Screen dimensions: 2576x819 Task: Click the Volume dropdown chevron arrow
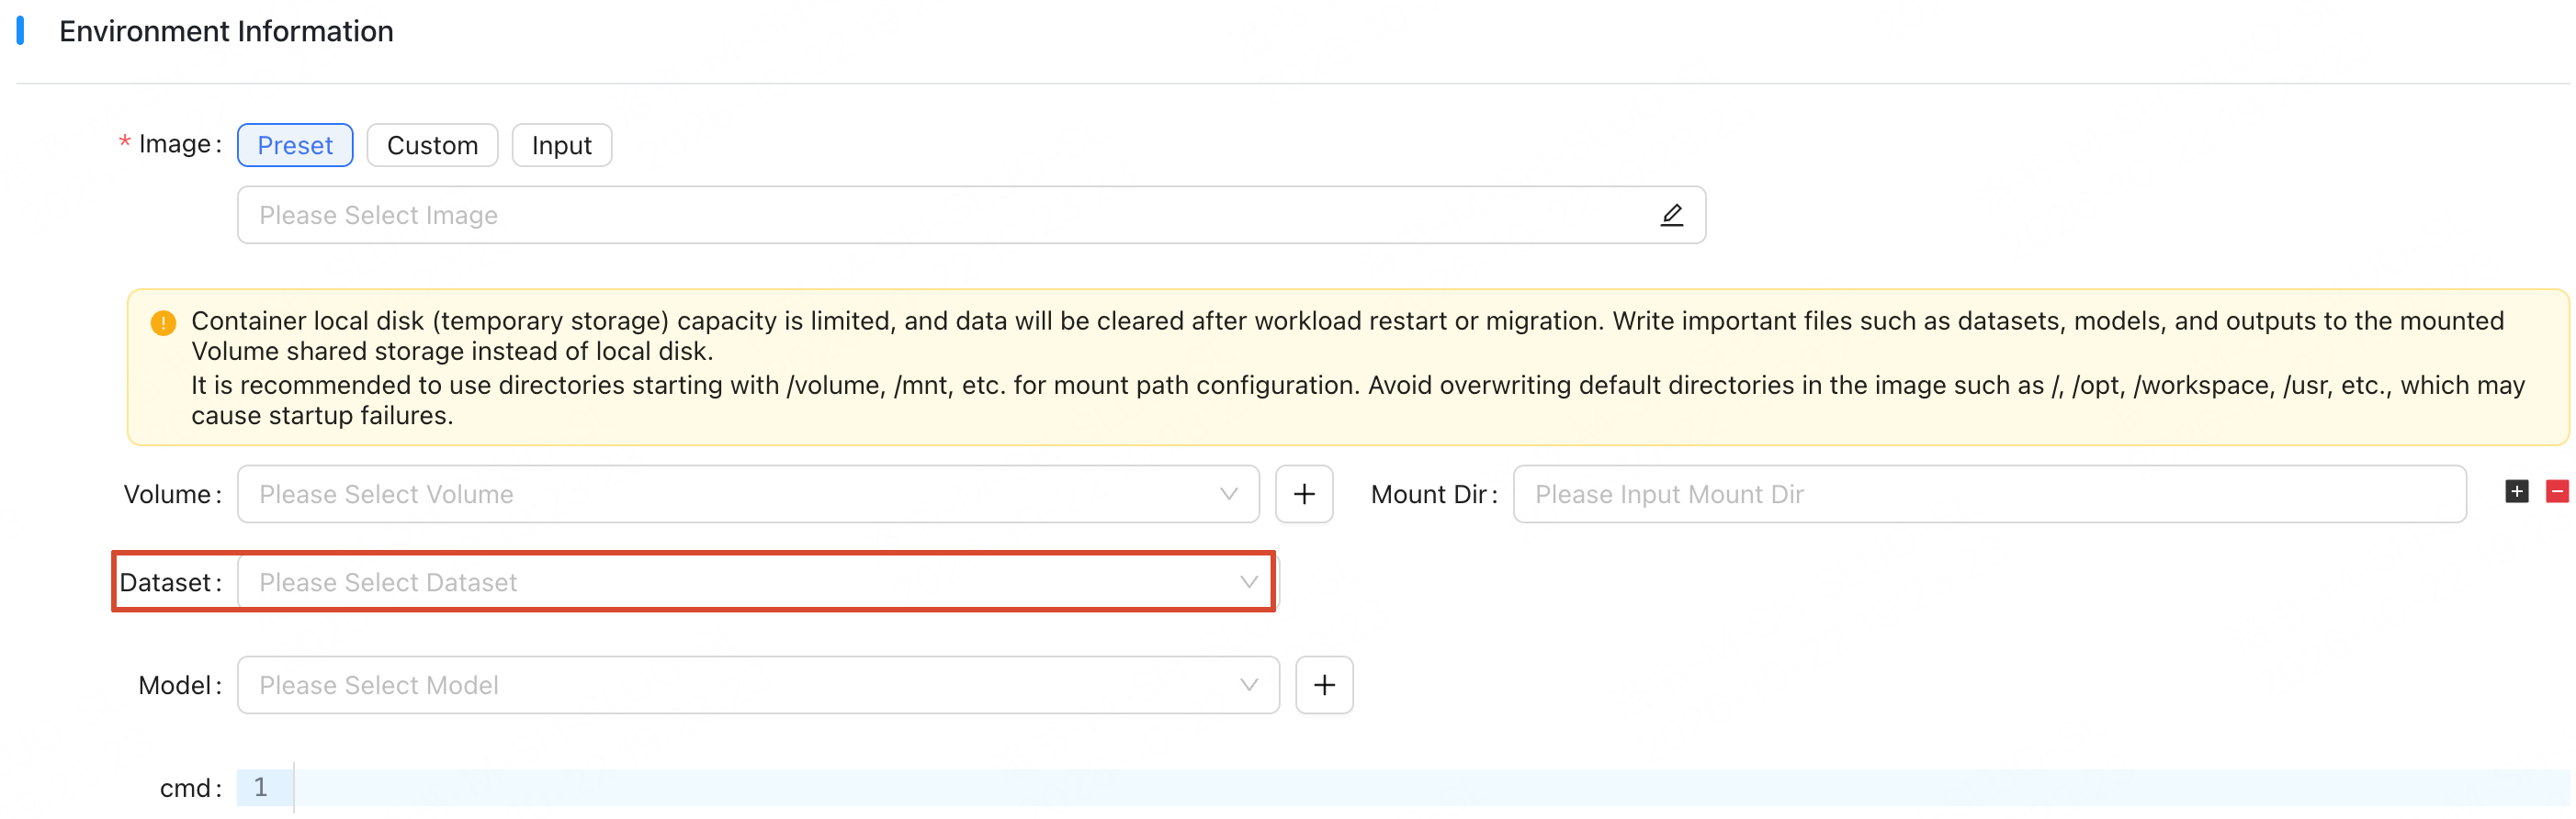(1228, 494)
